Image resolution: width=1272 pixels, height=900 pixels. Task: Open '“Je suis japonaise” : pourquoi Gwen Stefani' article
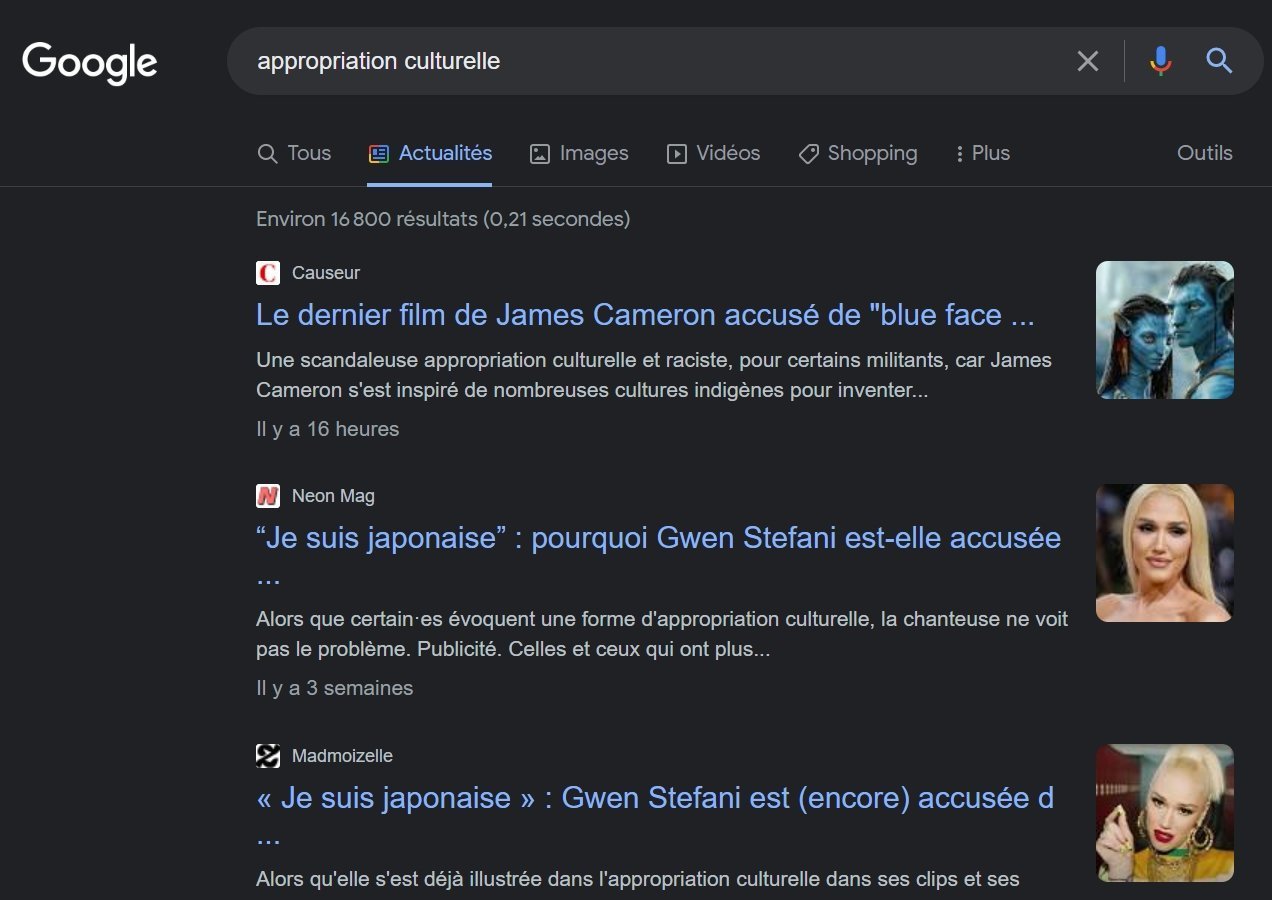click(x=658, y=556)
